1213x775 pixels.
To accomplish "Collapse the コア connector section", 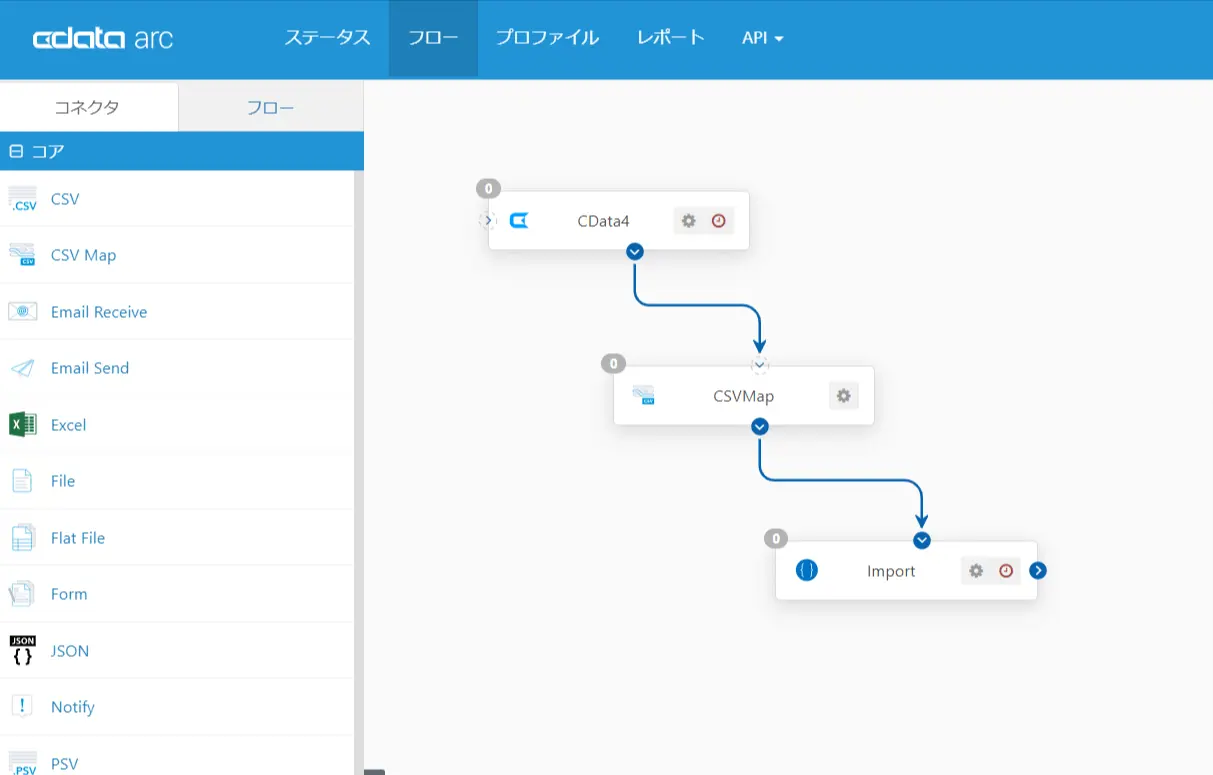I will 15,152.
